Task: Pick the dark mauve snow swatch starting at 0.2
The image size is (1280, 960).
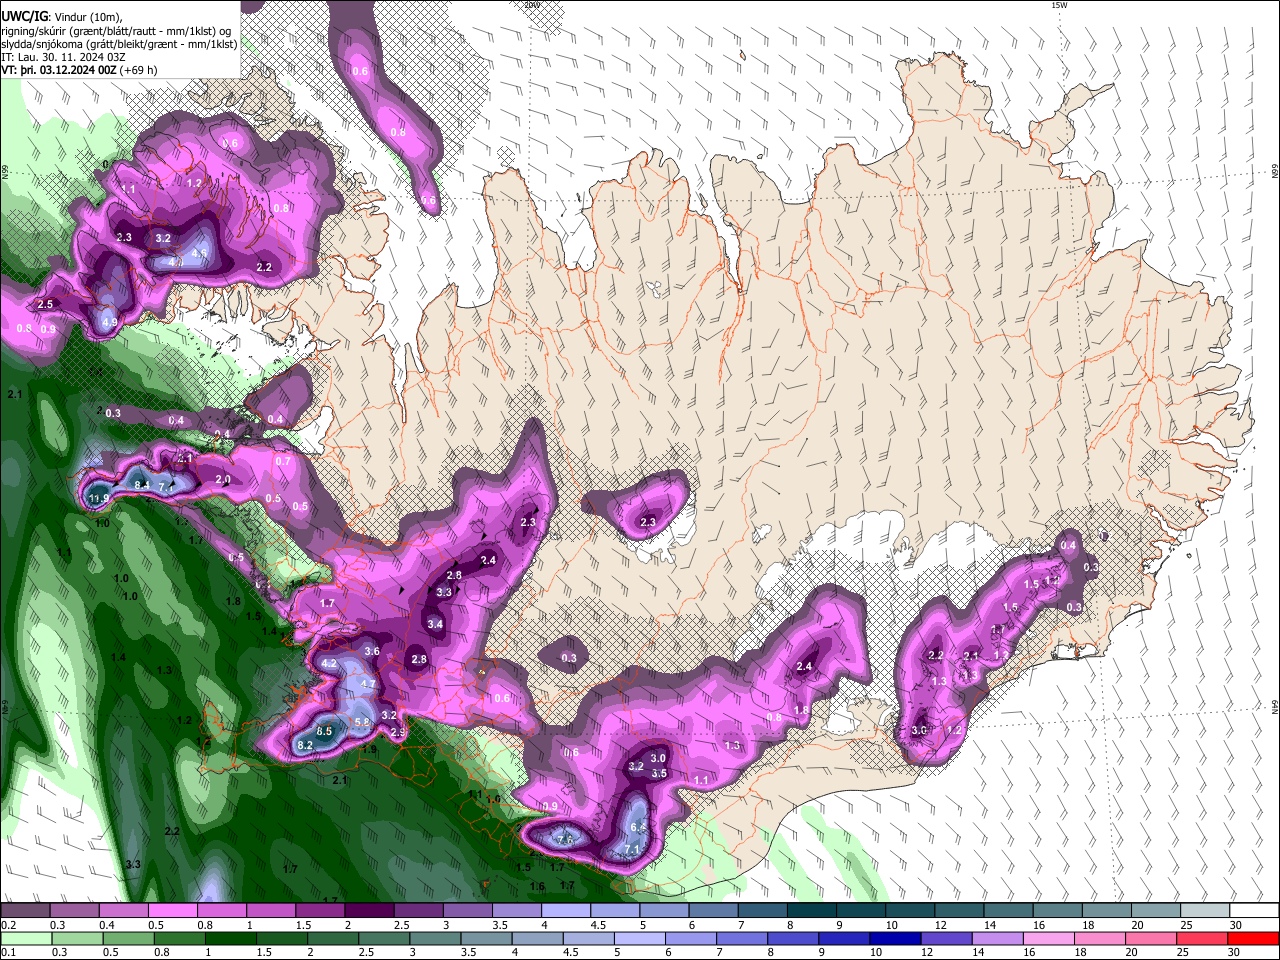Action: pyautogui.click(x=25, y=911)
